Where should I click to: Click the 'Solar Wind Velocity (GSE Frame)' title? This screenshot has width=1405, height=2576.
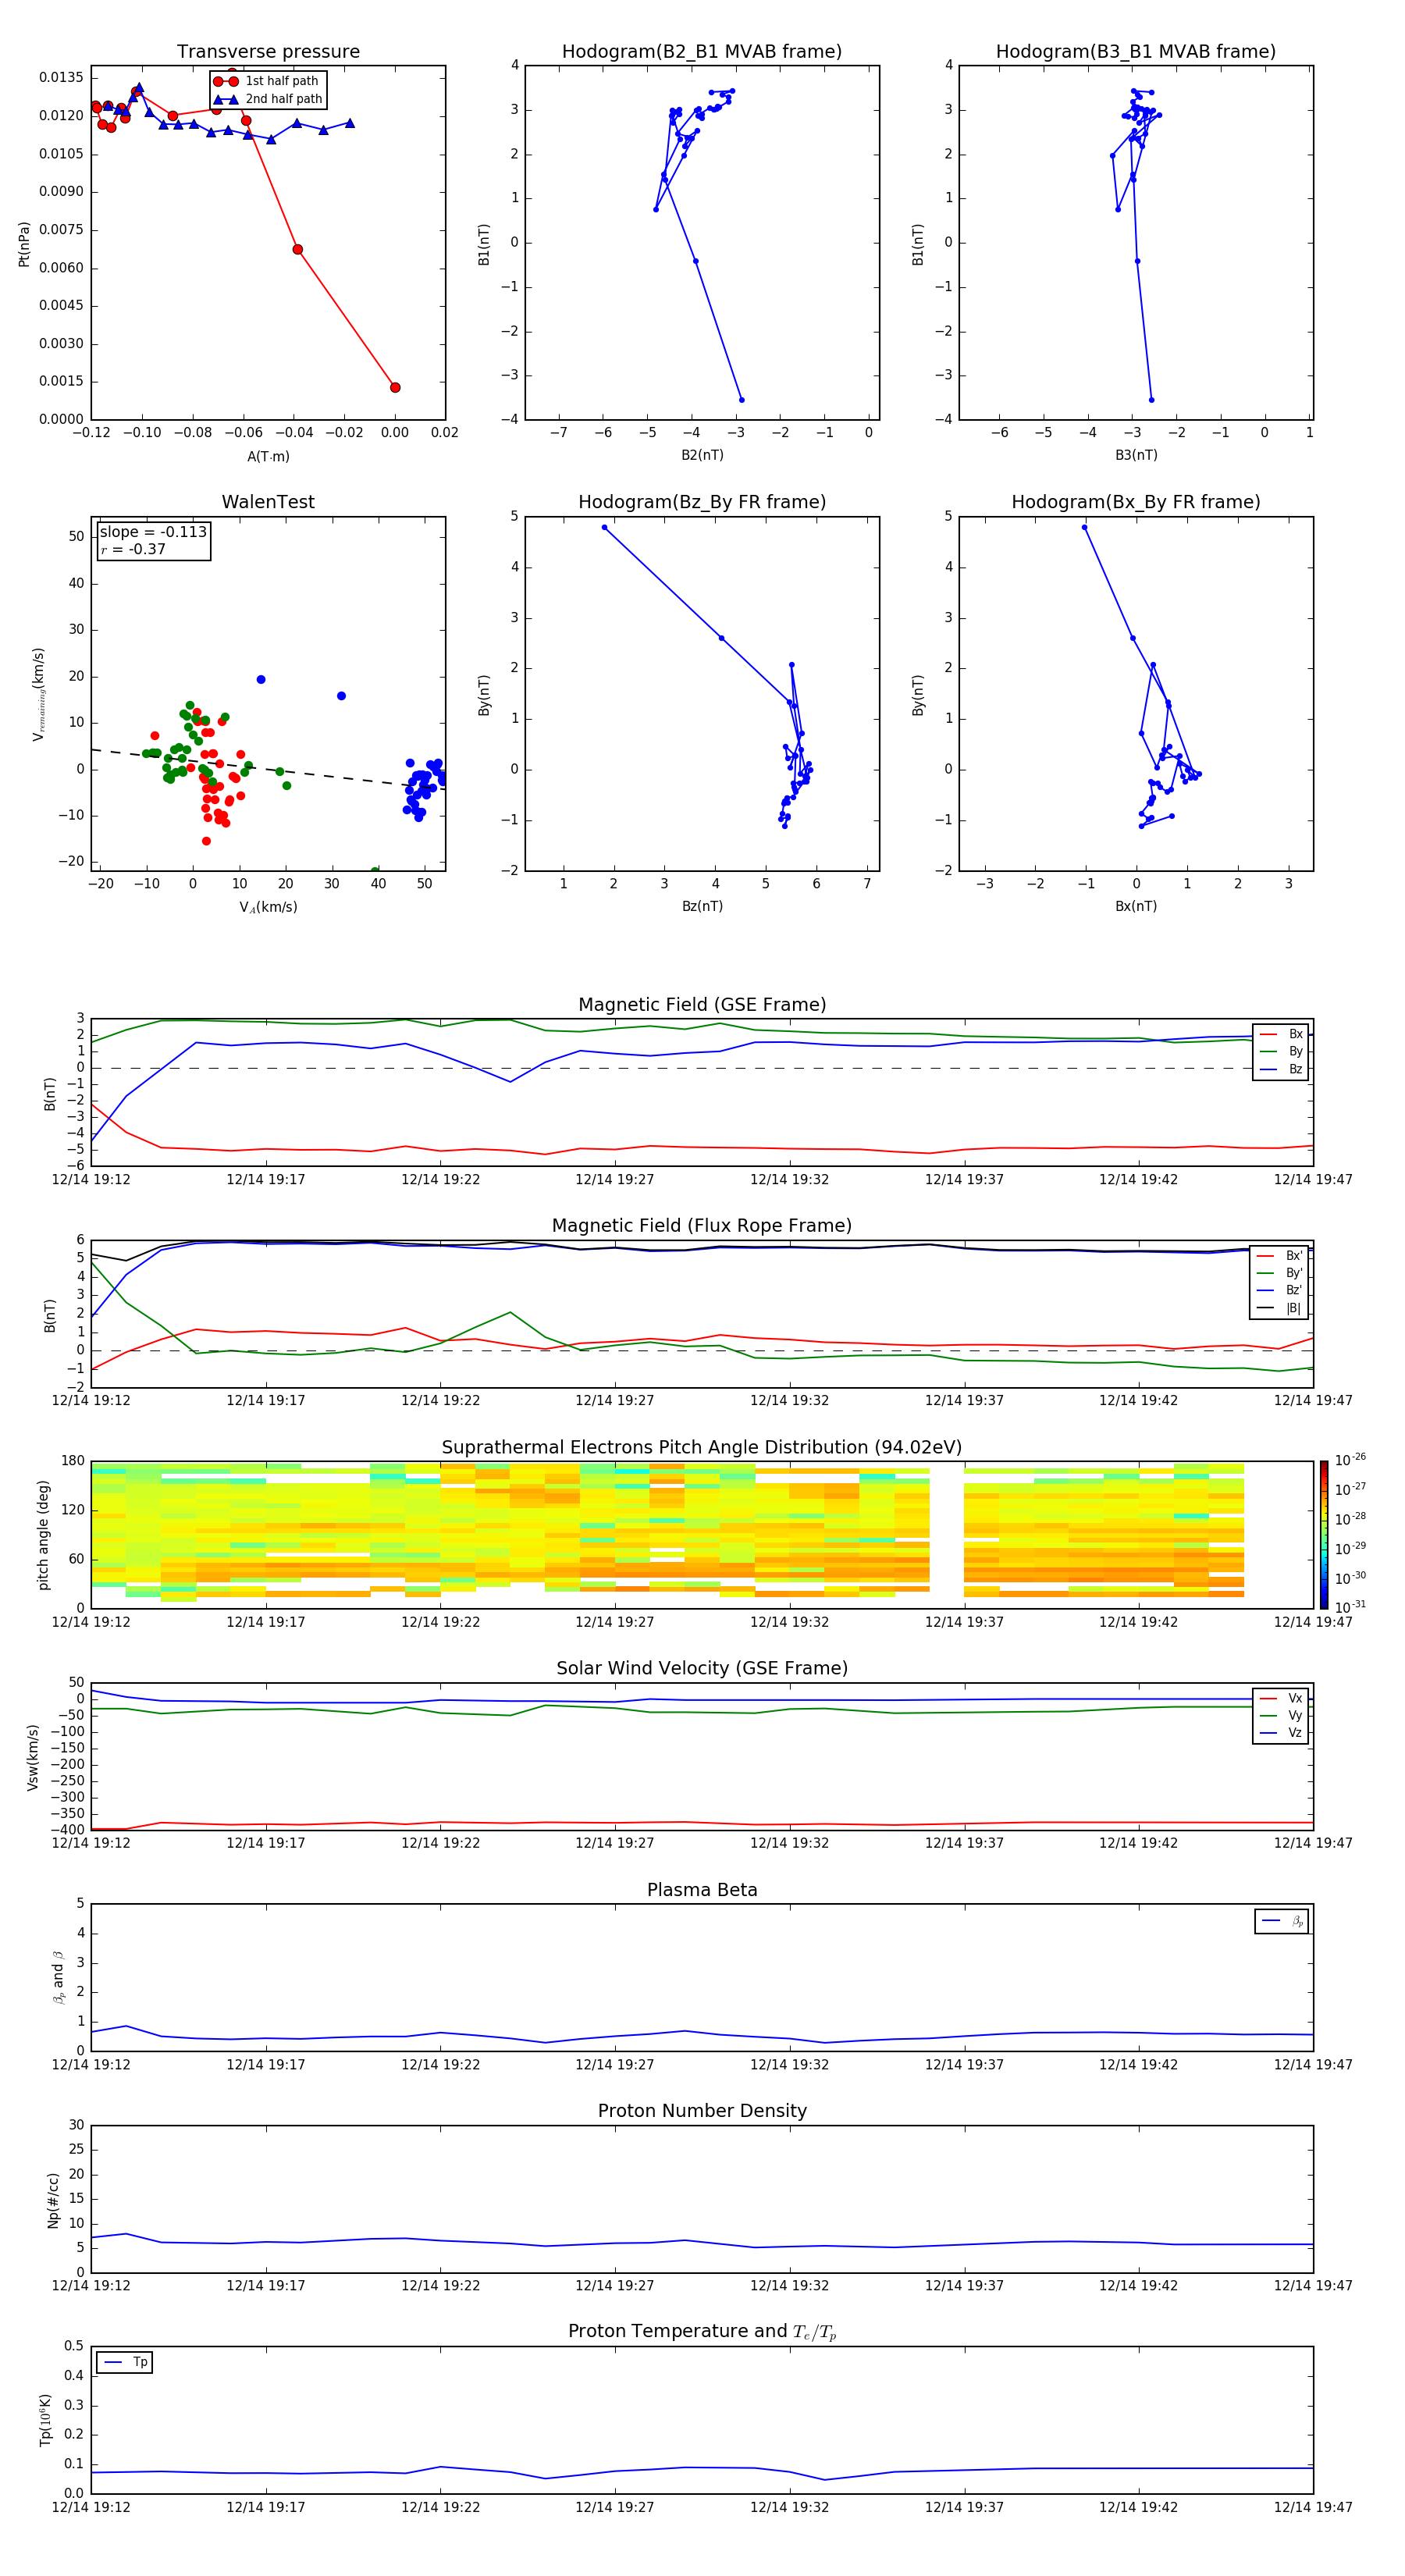pos(702,1669)
